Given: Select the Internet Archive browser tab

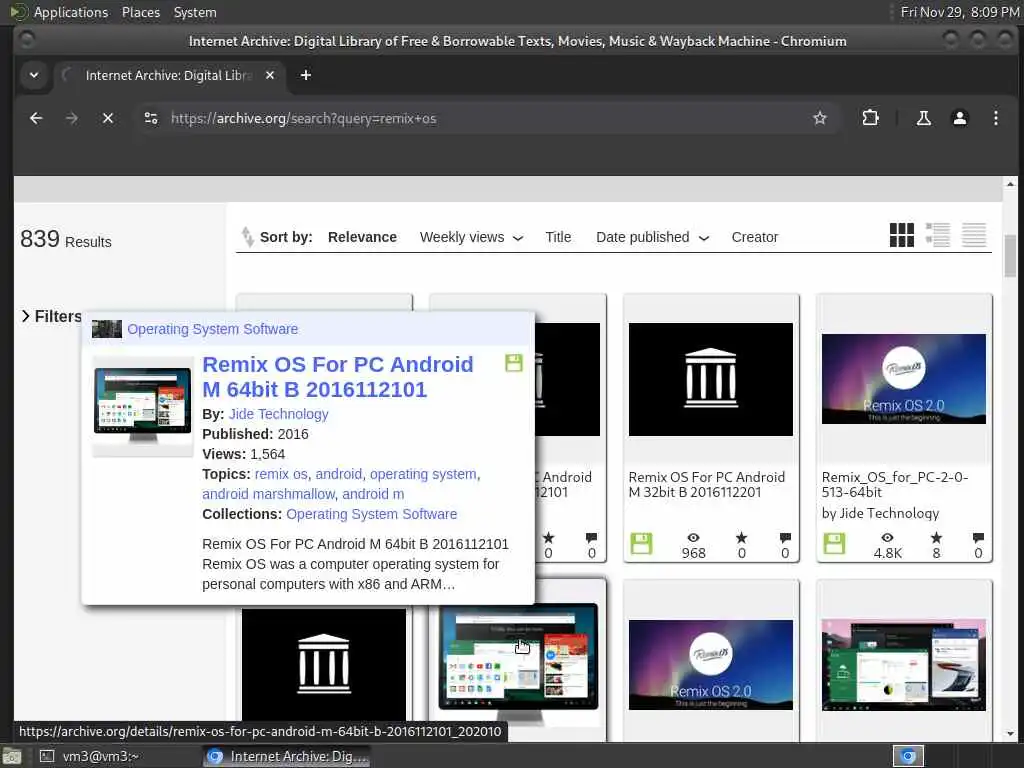Looking at the screenshot, I should pos(168,76).
